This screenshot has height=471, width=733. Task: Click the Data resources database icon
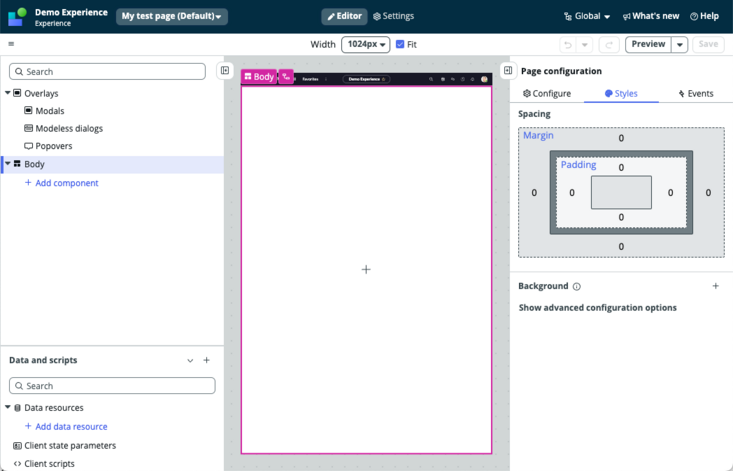click(17, 408)
